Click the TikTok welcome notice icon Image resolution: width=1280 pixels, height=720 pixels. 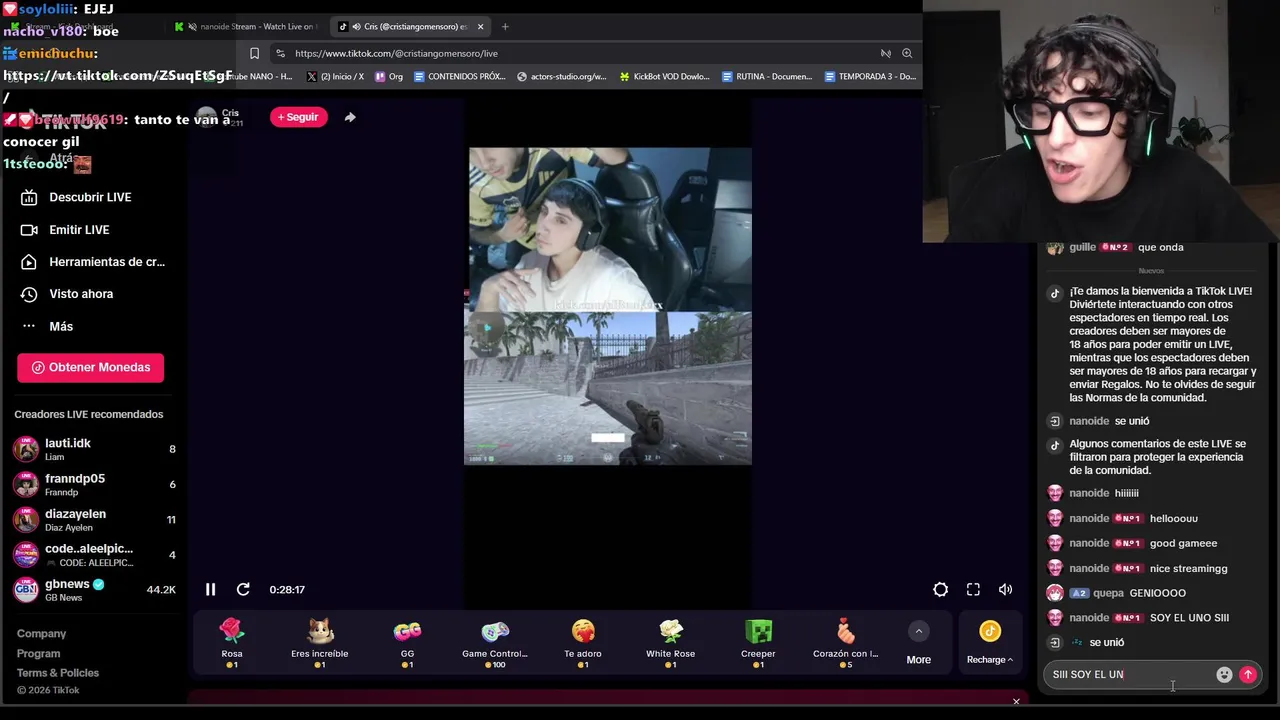click(1054, 293)
